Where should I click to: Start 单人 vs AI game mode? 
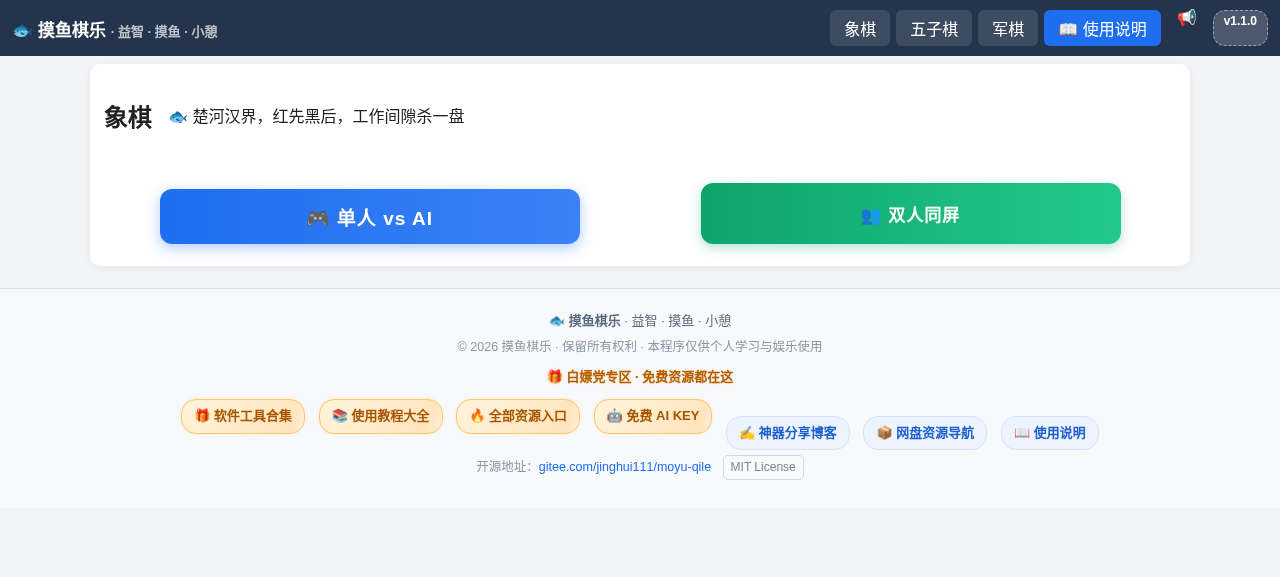click(x=370, y=217)
